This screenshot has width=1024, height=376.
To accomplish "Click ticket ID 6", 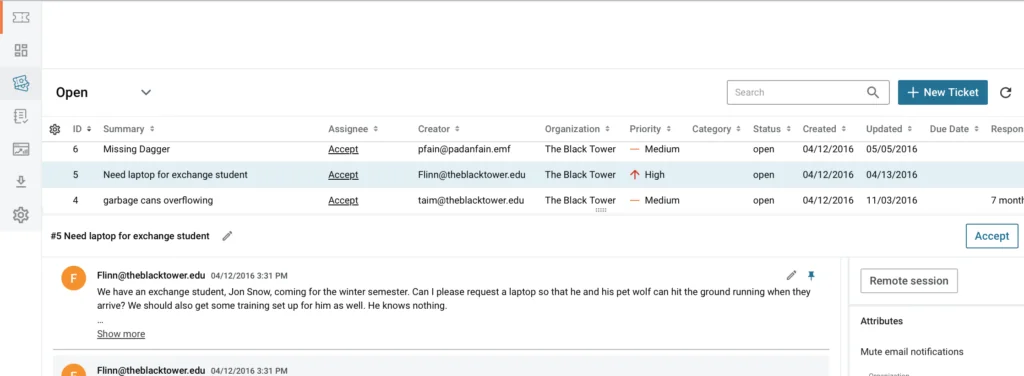I will point(75,149).
